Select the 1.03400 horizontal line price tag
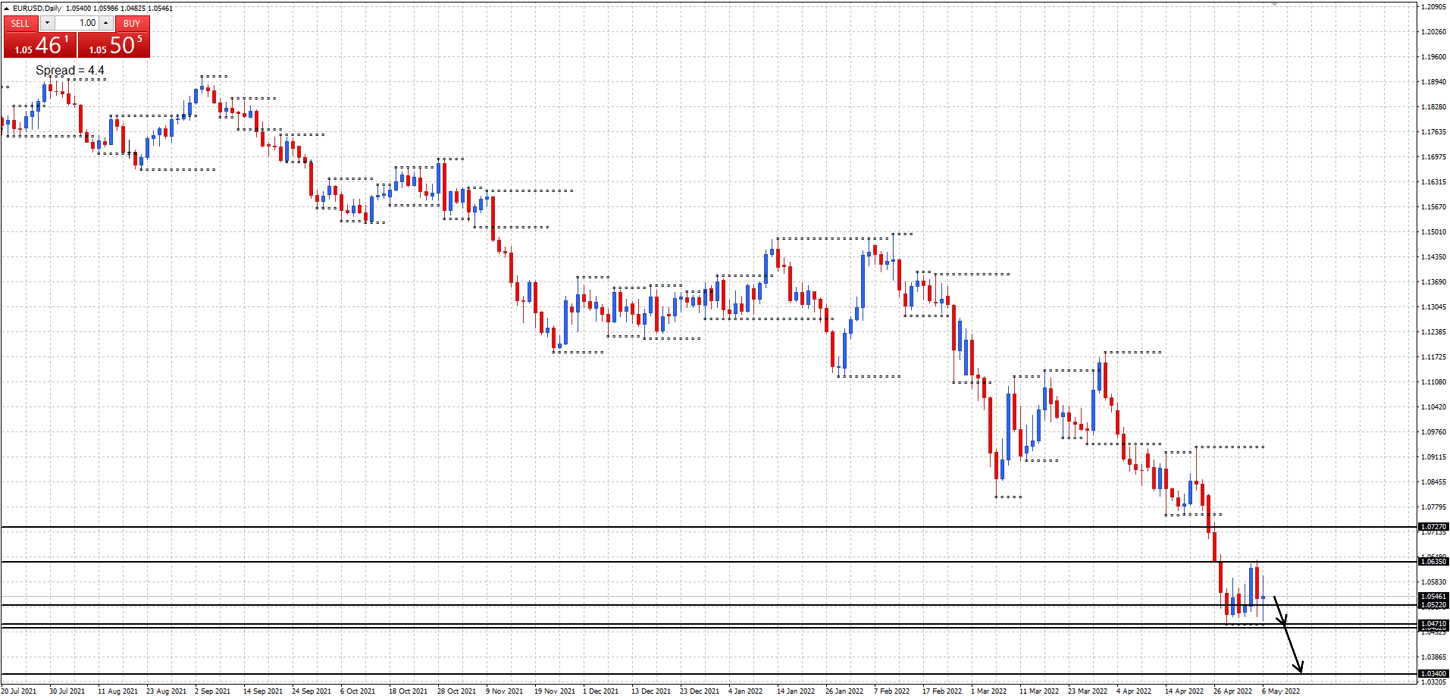 pyautogui.click(x=1433, y=674)
